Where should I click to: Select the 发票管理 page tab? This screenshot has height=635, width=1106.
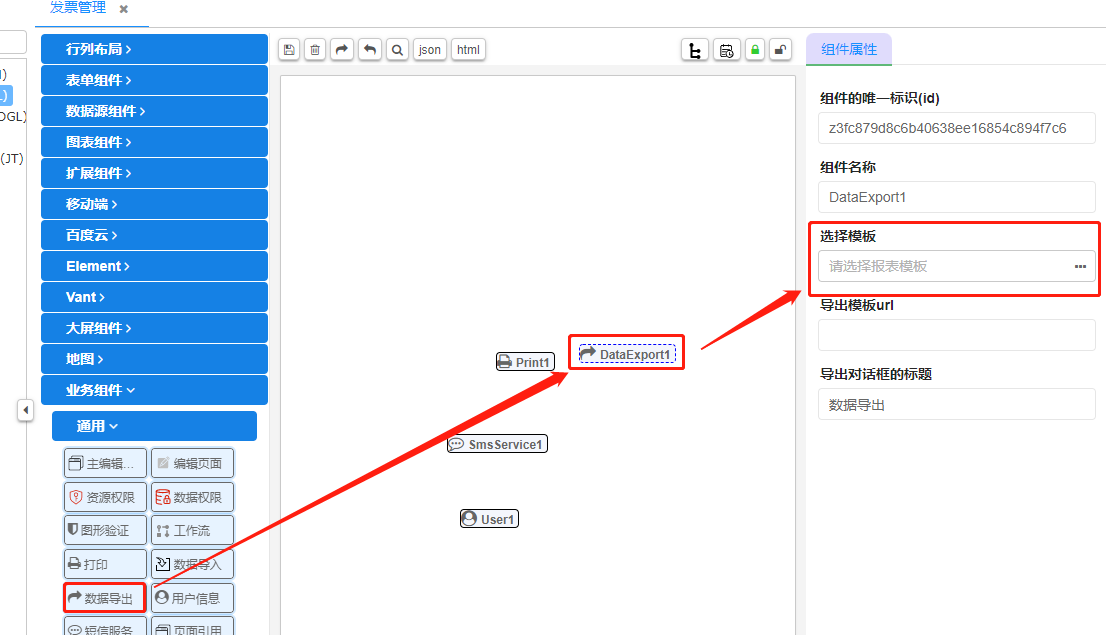point(78,8)
